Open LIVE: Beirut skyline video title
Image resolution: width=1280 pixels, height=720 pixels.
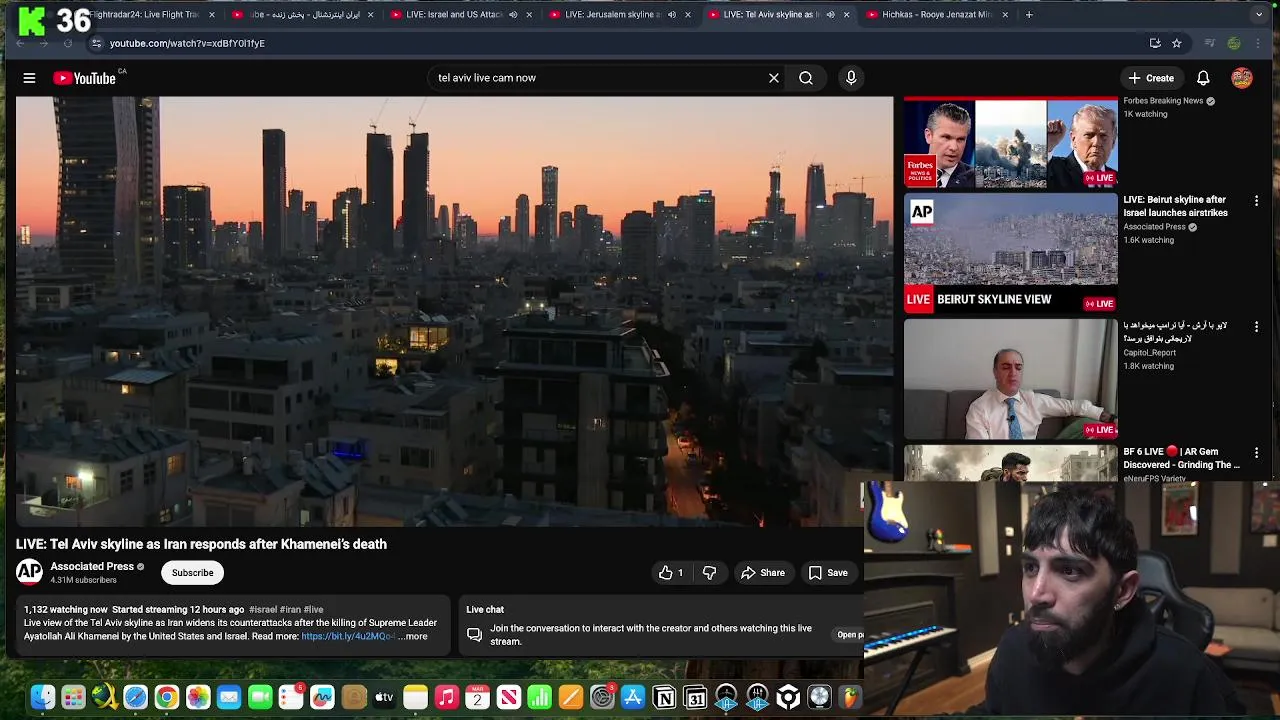pyautogui.click(x=1174, y=206)
